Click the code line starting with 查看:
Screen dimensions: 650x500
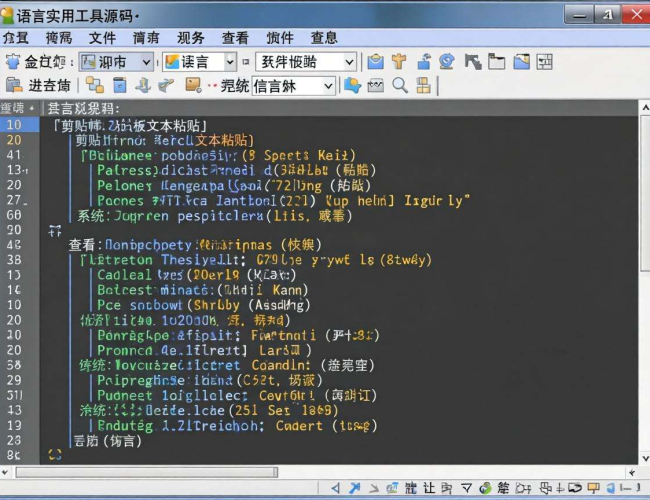coord(195,245)
